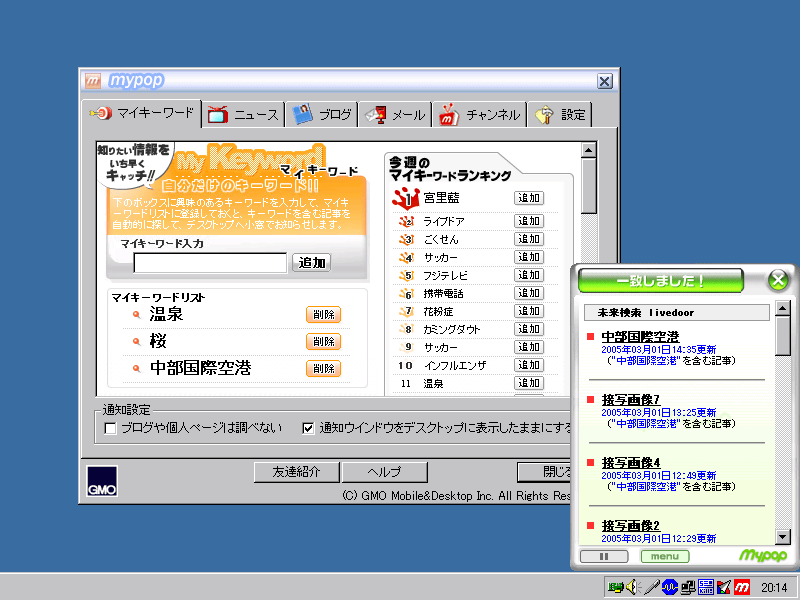The height and width of the screenshot is (600, 800).
Task: Open 中部国際空港 article link in popup
Action: coord(640,337)
